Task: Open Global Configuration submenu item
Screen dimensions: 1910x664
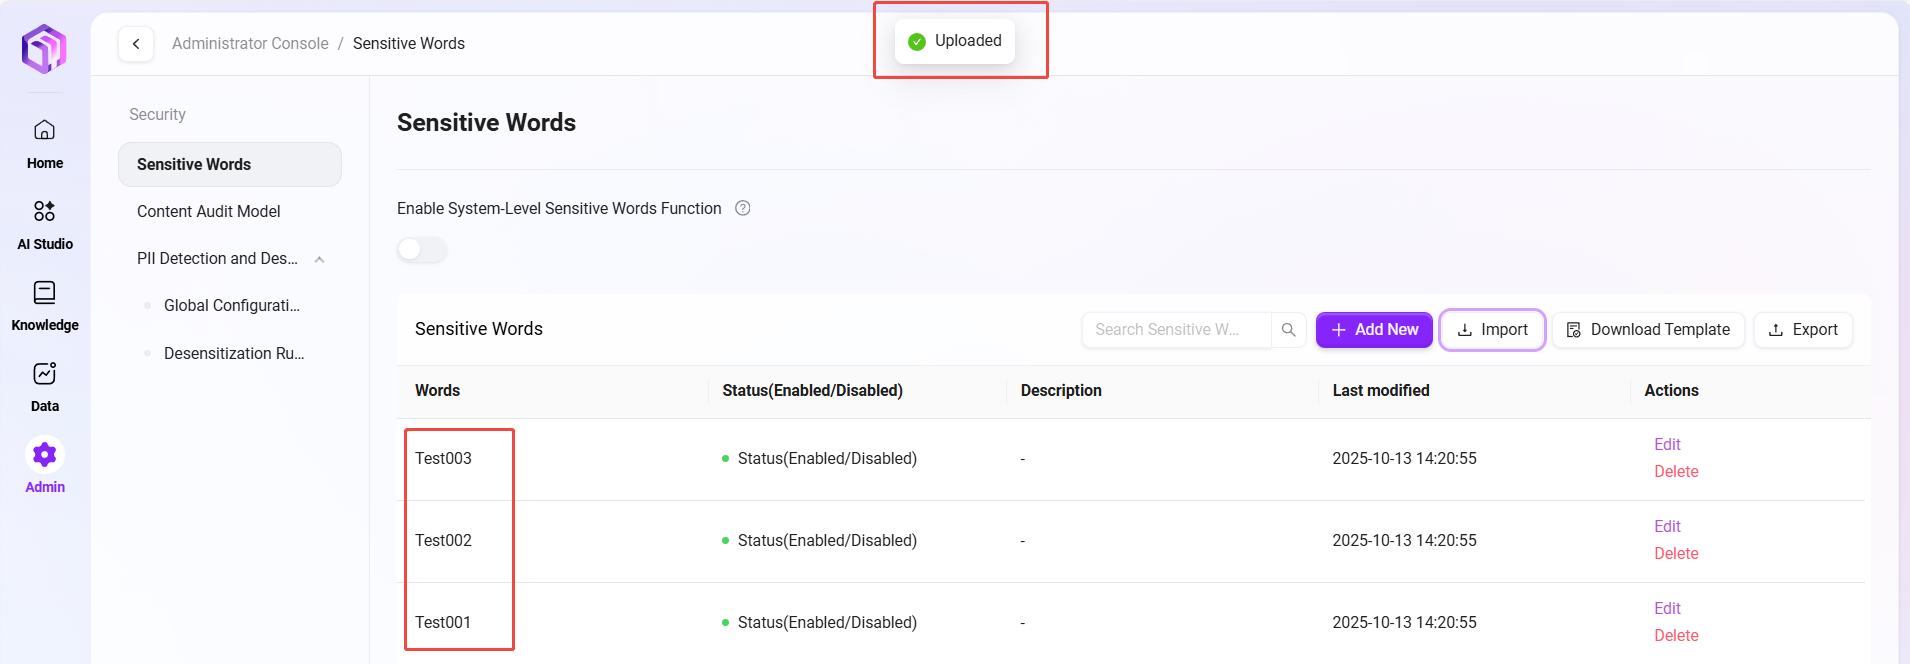Action: (231, 305)
